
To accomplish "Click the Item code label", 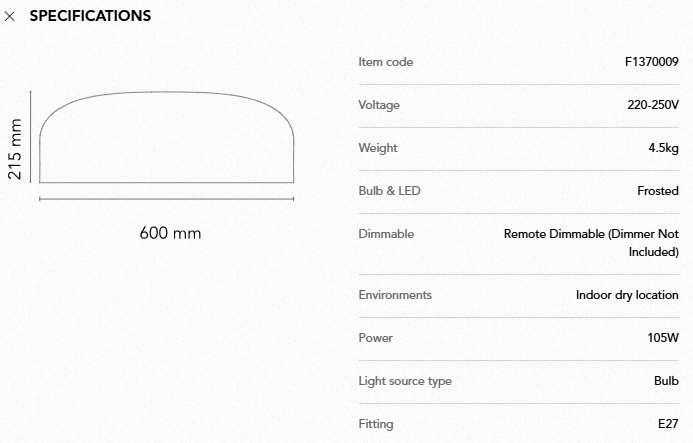I will point(385,62).
